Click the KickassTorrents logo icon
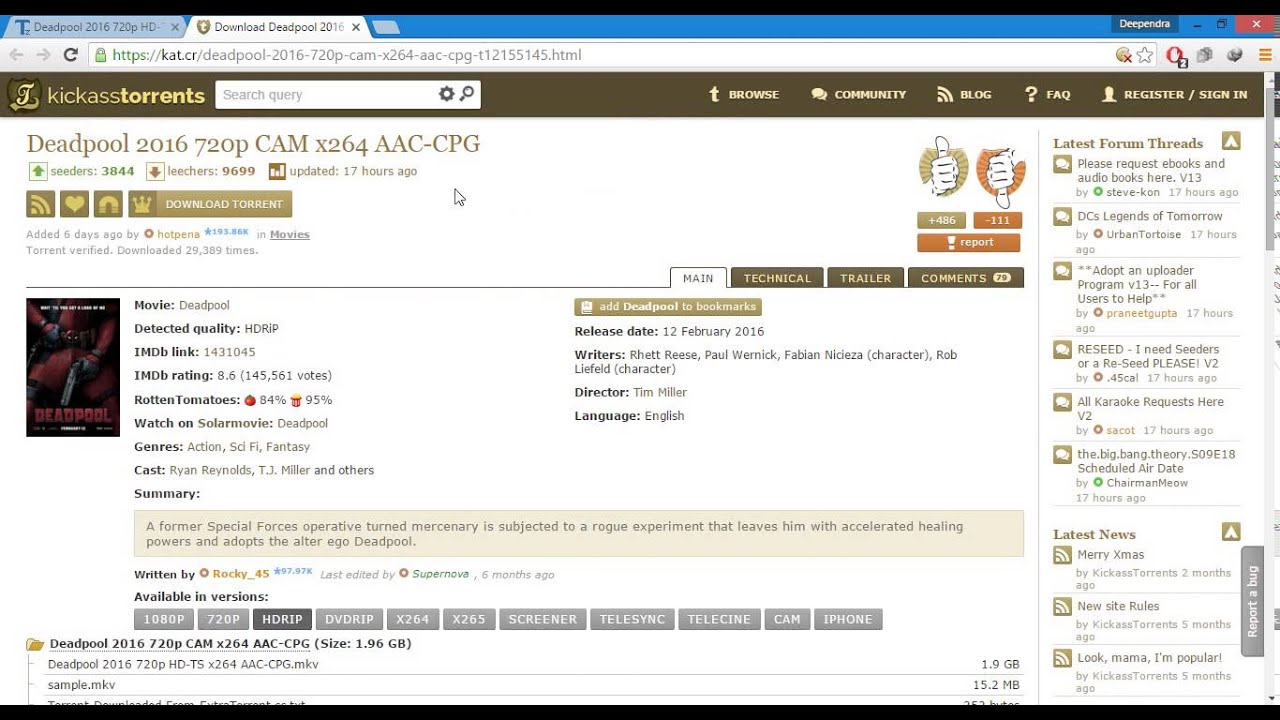This screenshot has width=1280, height=720. coord(24,95)
